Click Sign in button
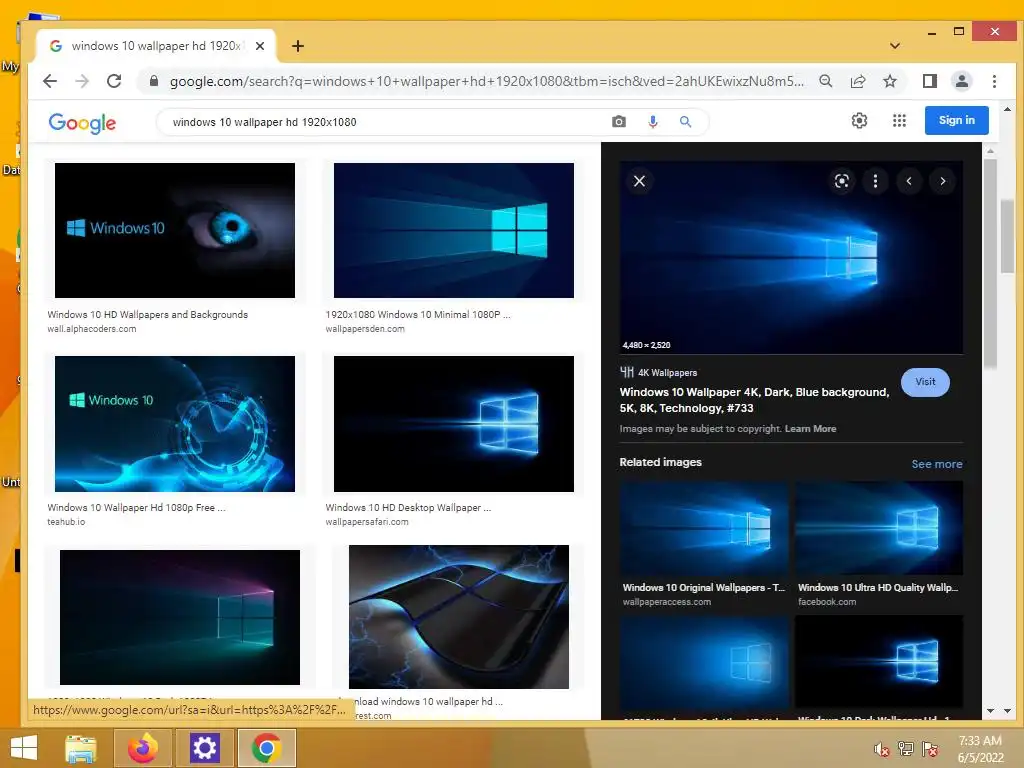 click(956, 120)
